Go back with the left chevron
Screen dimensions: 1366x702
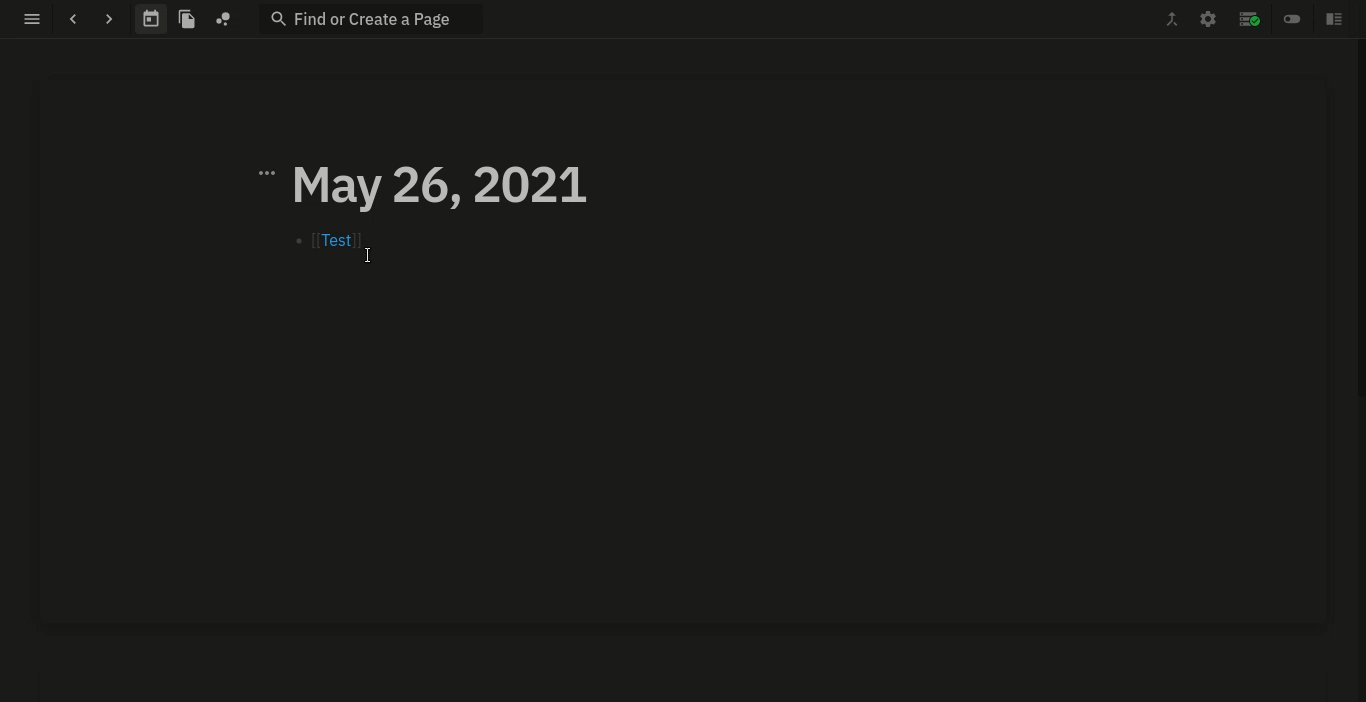tap(73, 19)
